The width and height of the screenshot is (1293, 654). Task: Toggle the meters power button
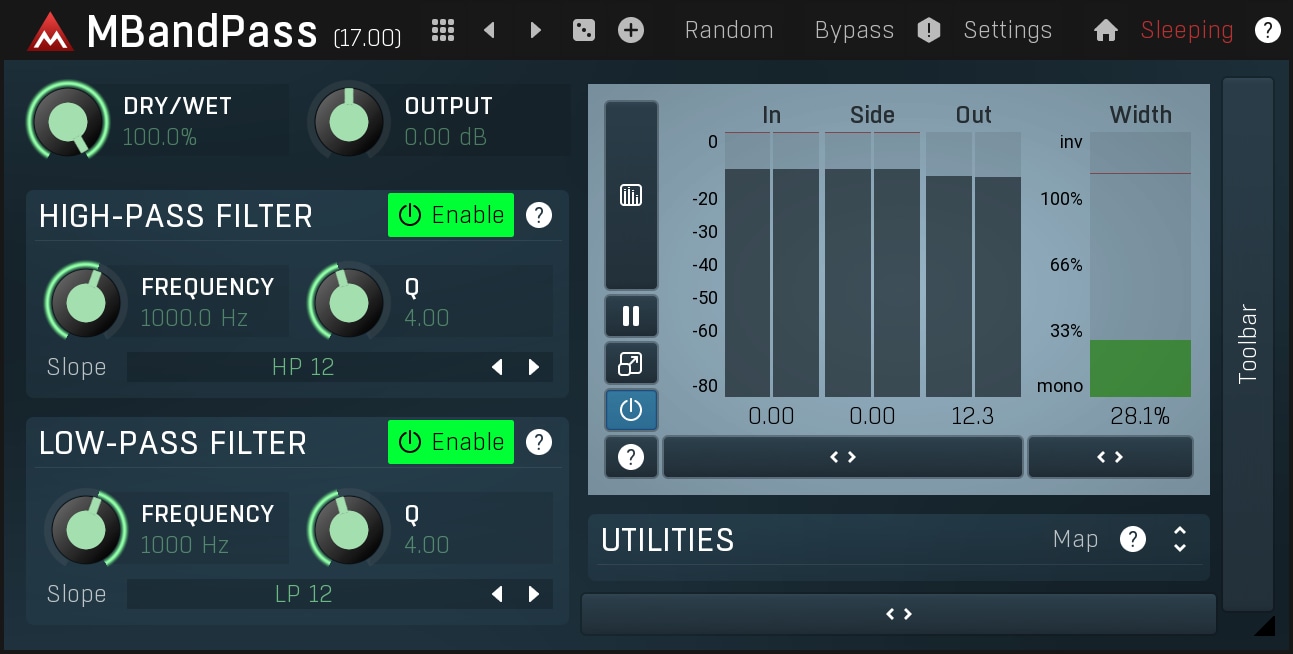[x=631, y=409]
